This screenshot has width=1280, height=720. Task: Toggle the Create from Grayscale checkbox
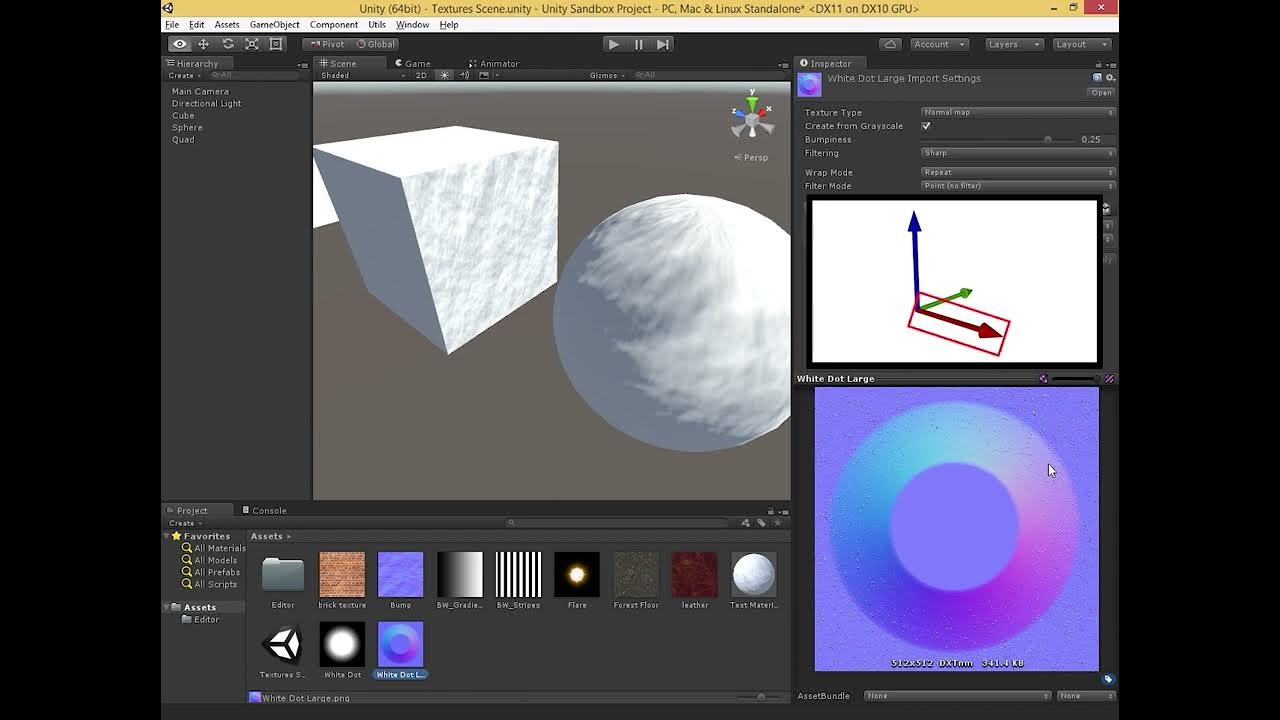coord(926,126)
